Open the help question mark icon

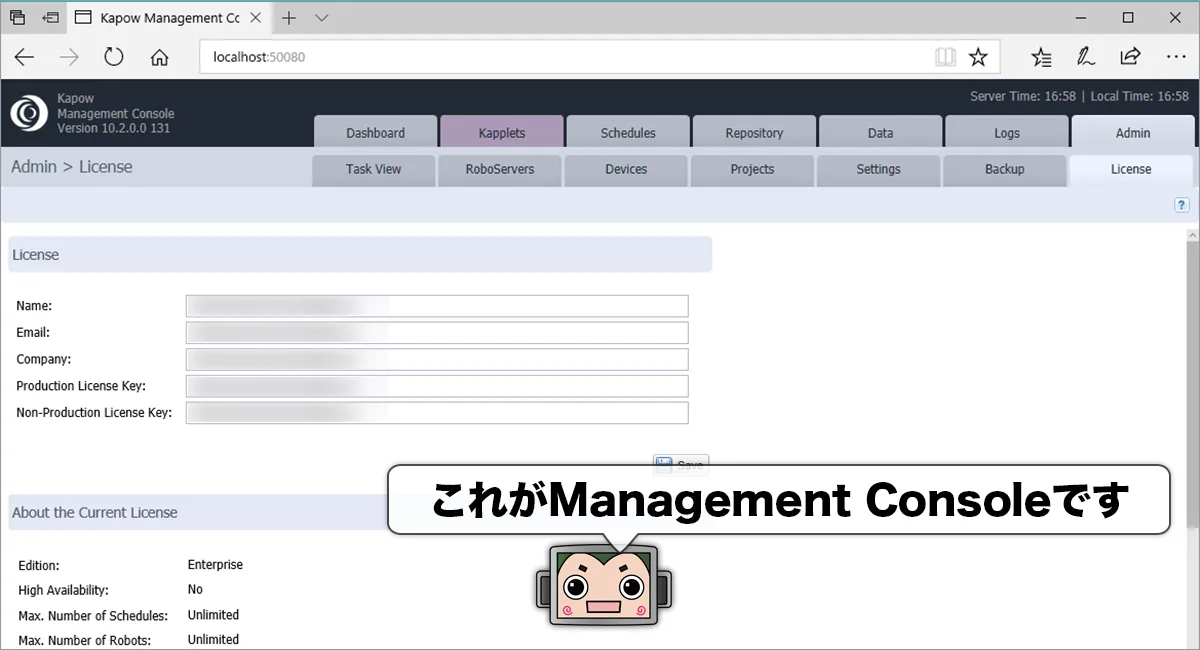(1182, 204)
